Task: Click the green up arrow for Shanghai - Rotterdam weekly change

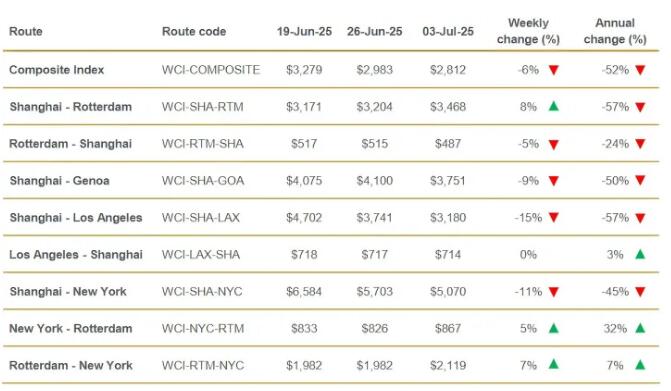Action: click(x=554, y=106)
